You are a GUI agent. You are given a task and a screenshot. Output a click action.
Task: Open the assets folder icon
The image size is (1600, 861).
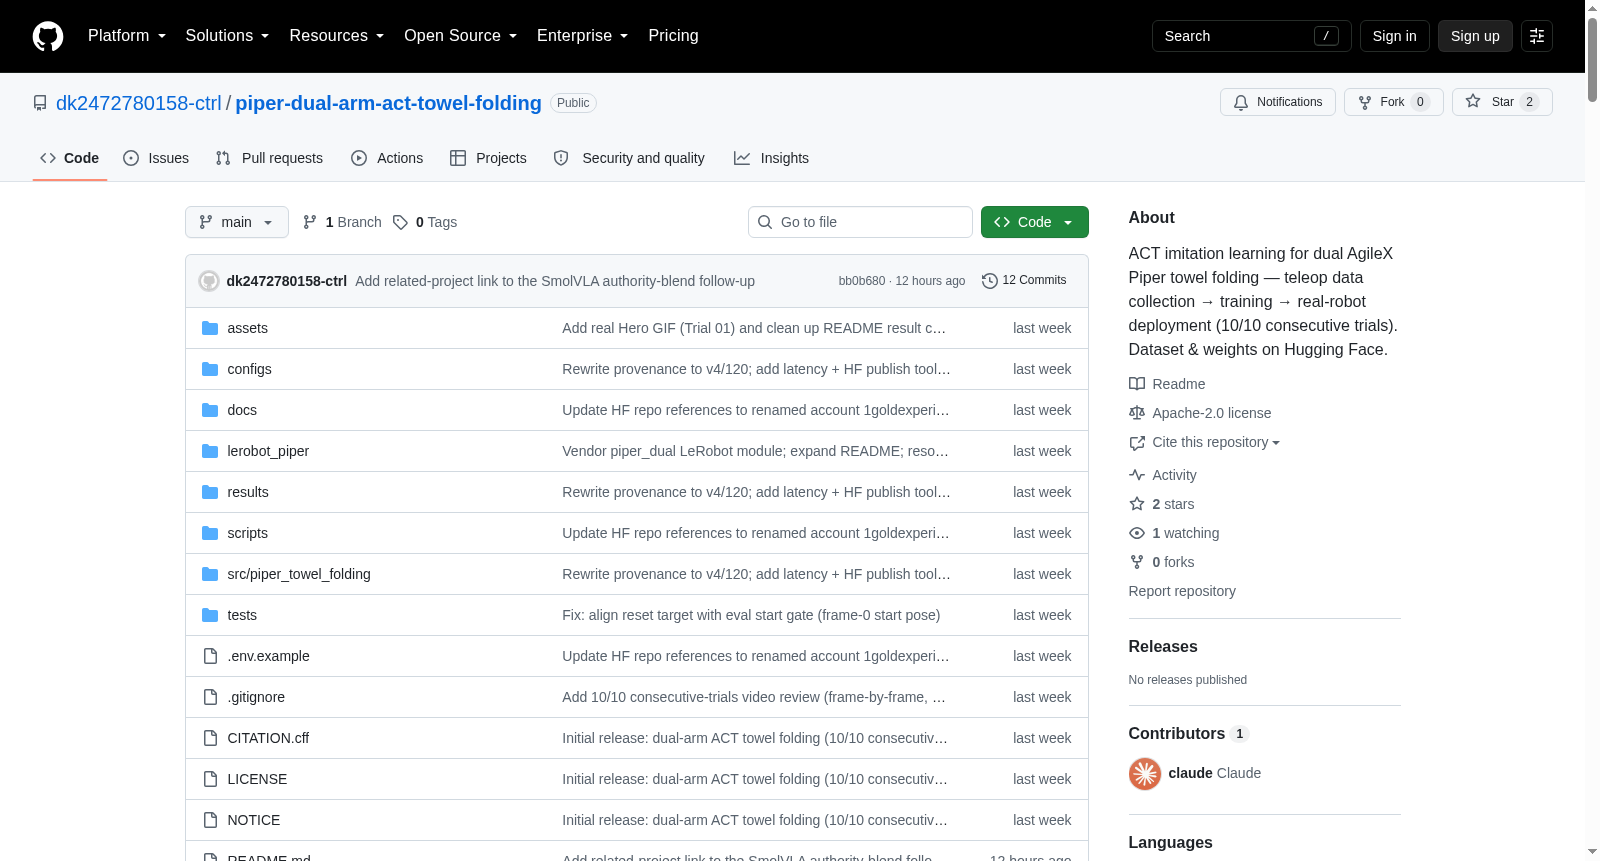pyautogui.click(x=210, y=328)
